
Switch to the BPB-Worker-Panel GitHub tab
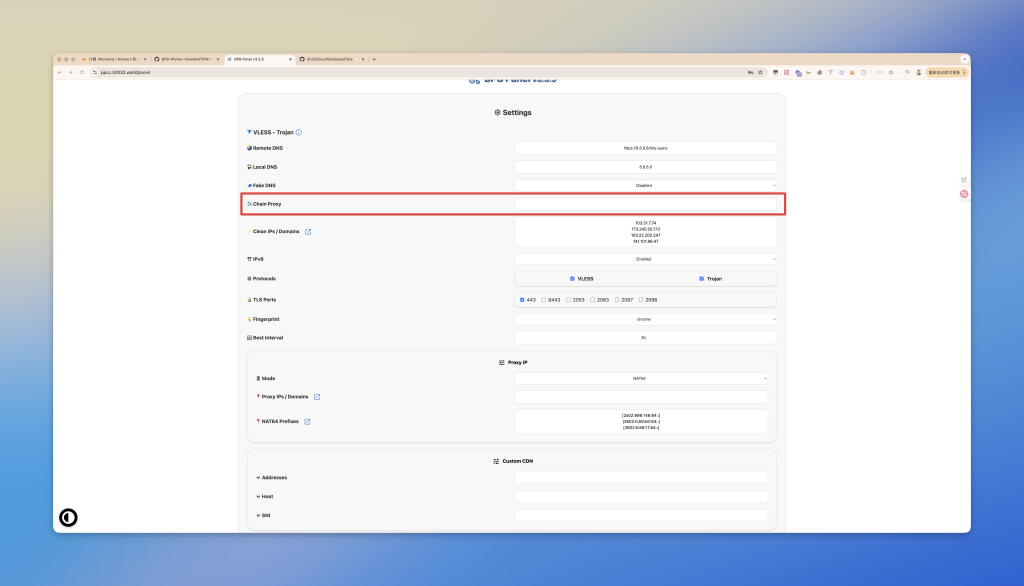click(x=185, y=59)
